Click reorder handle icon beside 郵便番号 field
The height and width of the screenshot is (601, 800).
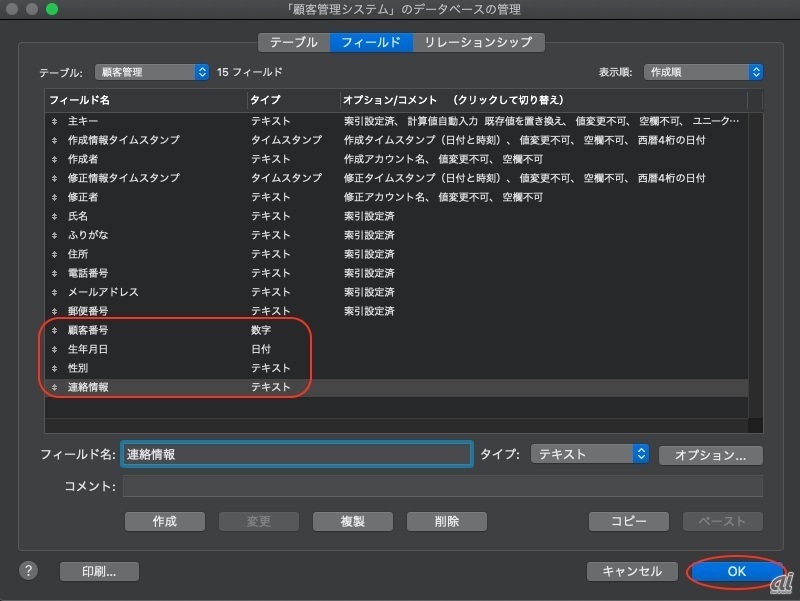56,311
